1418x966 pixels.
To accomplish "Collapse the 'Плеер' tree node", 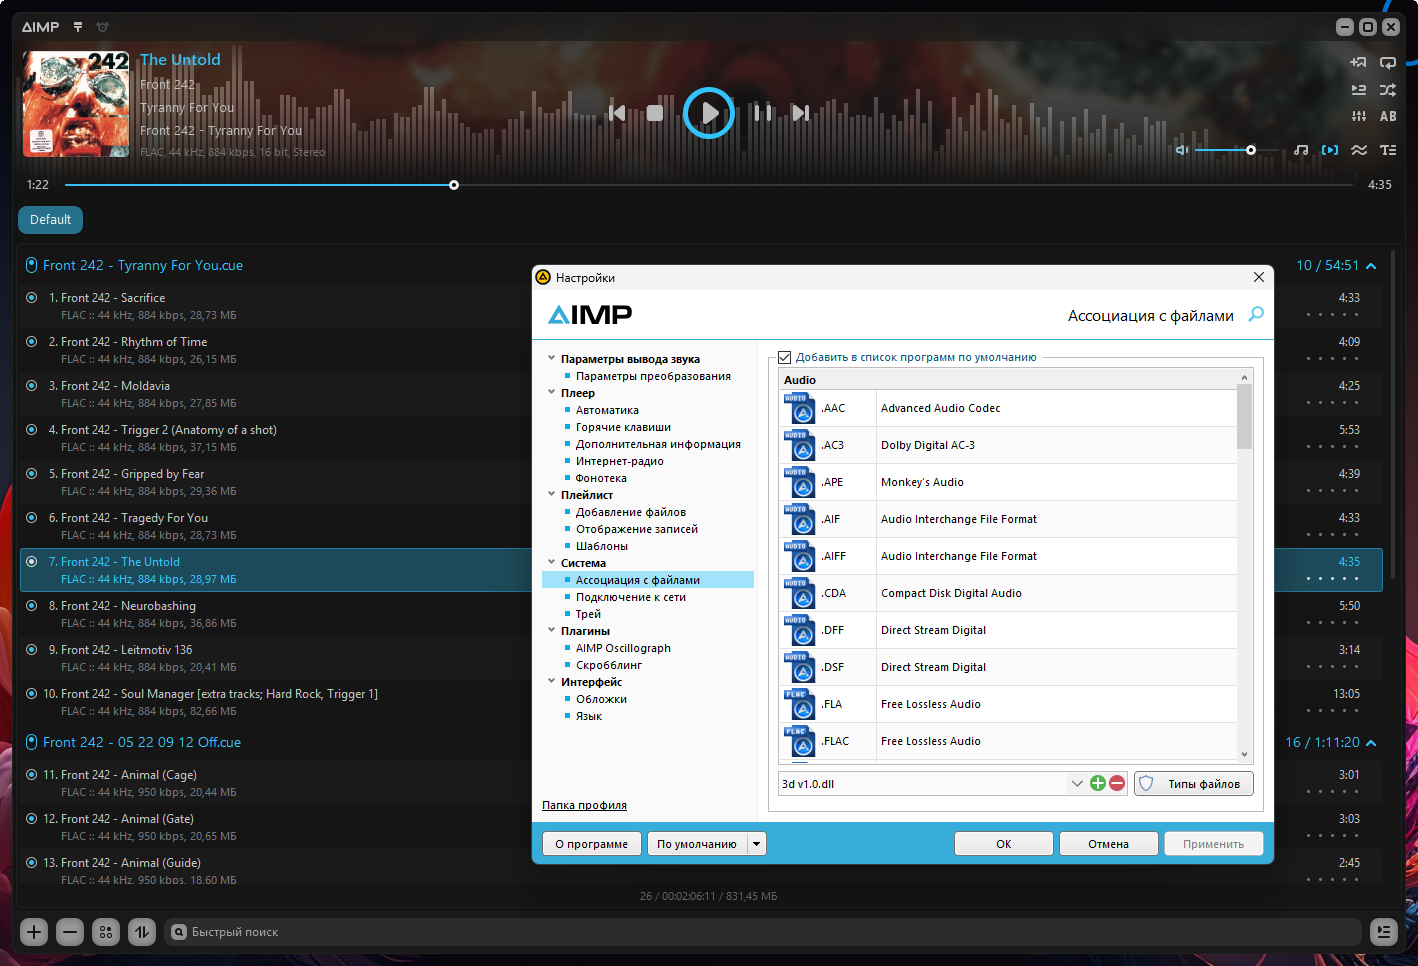I will coord(551,392).
